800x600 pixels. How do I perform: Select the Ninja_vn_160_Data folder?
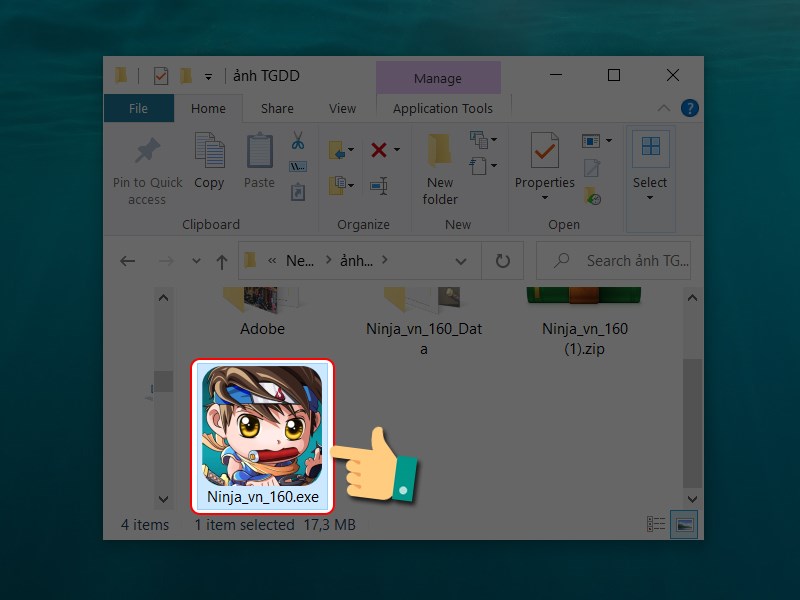pyautogui.click(x=424, y=321)
